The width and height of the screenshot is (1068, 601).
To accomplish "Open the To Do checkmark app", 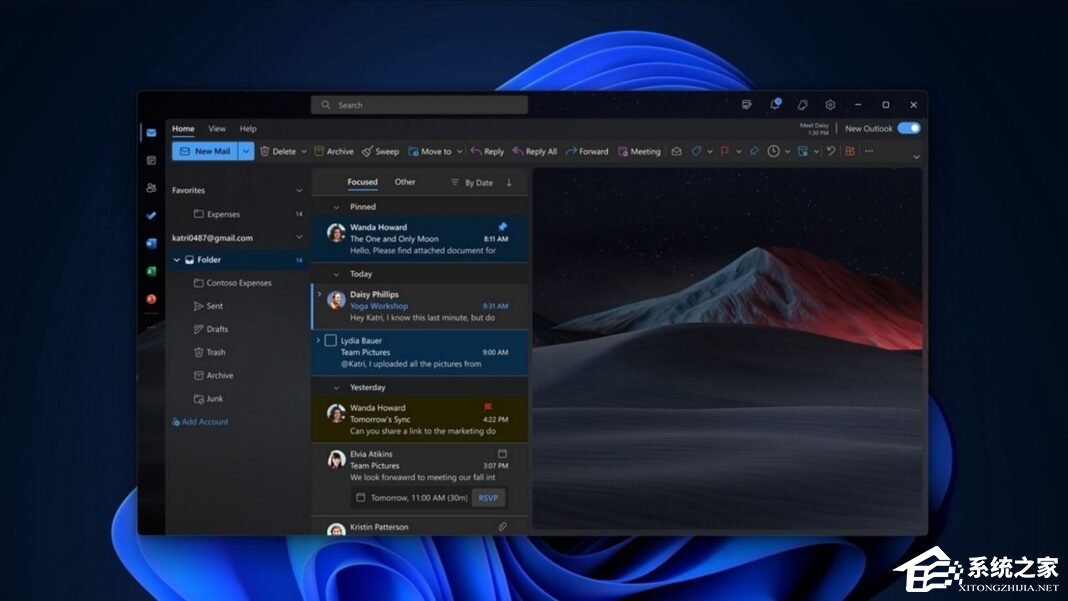I will pyautogui.click(x=151, y=215).
